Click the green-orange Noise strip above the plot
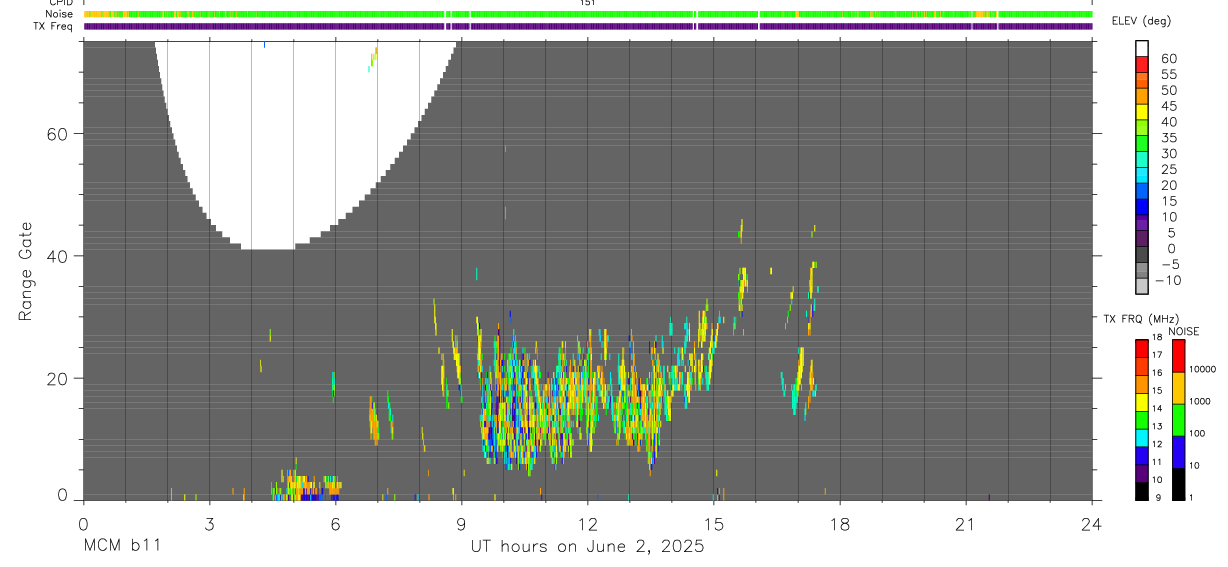This screenshot has width=1228, height=567. tap(588, 14)
